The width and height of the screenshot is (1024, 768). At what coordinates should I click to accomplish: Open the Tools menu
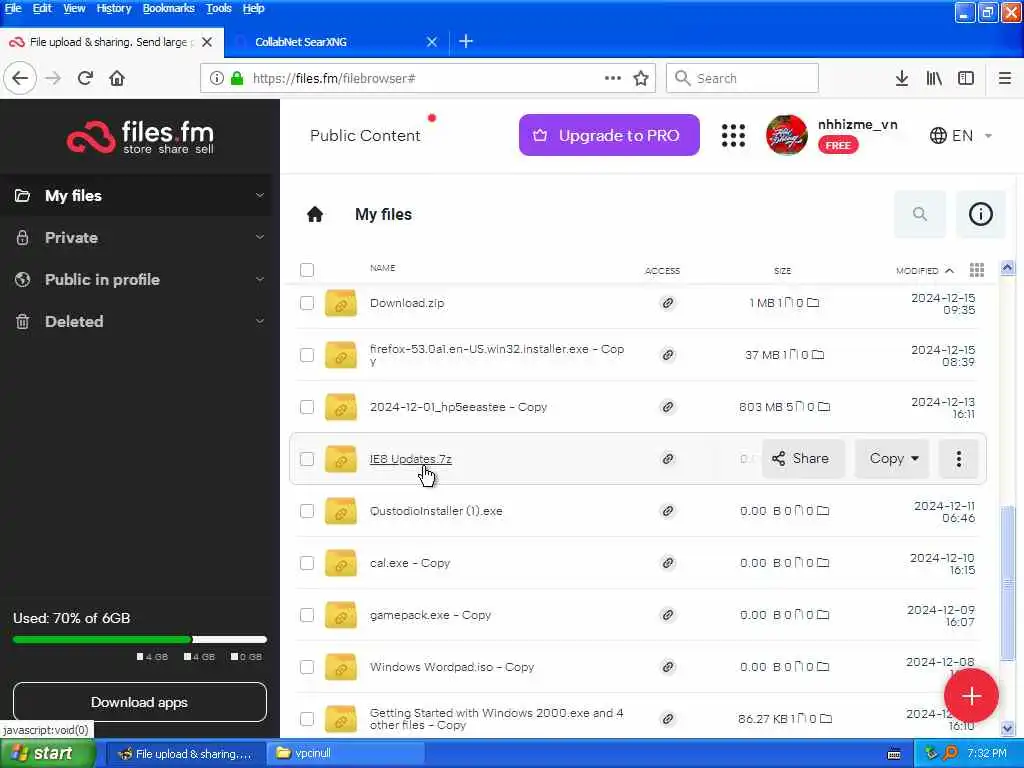tap(218, 8)
